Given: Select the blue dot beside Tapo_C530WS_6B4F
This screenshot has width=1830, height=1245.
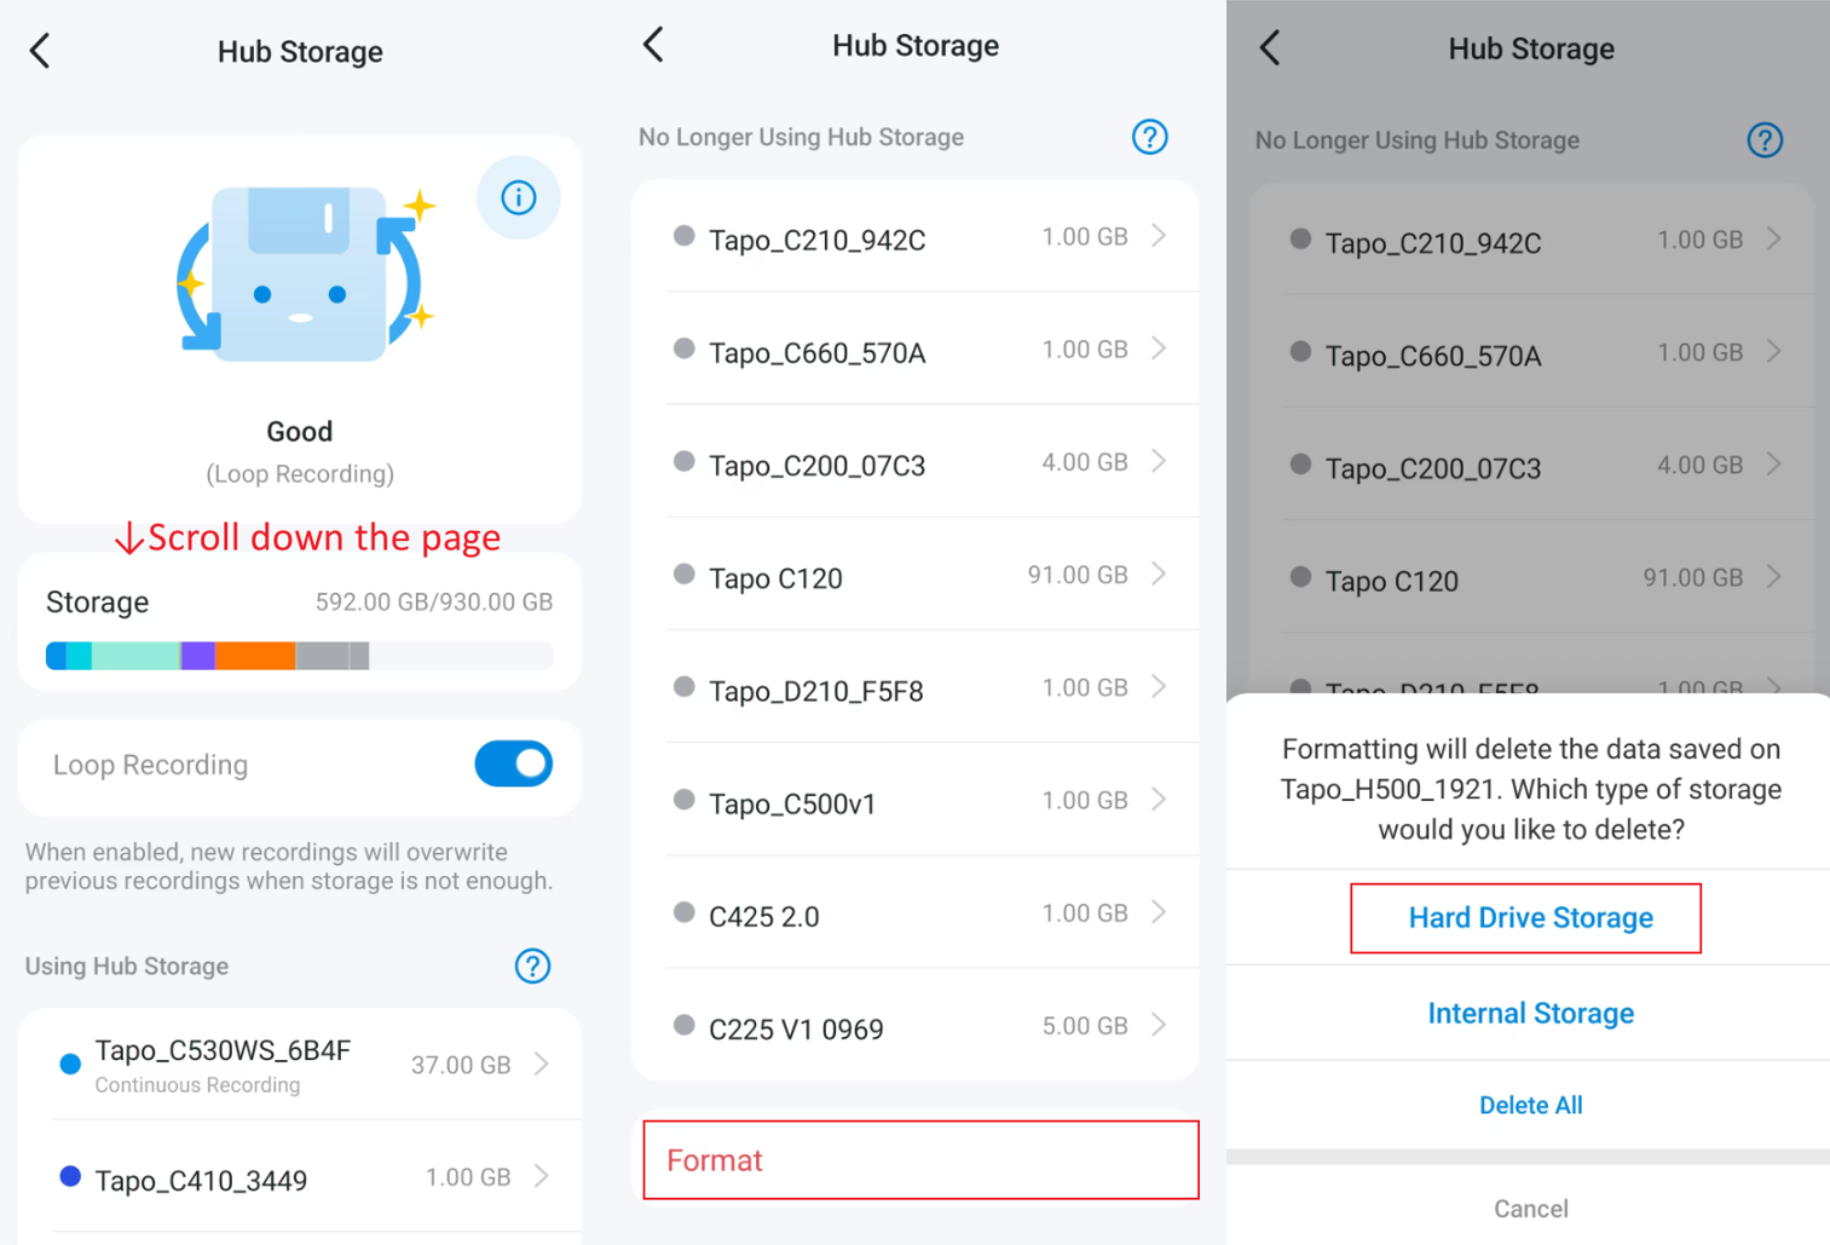Looking at the screenshot, I should pos(68,1064).
